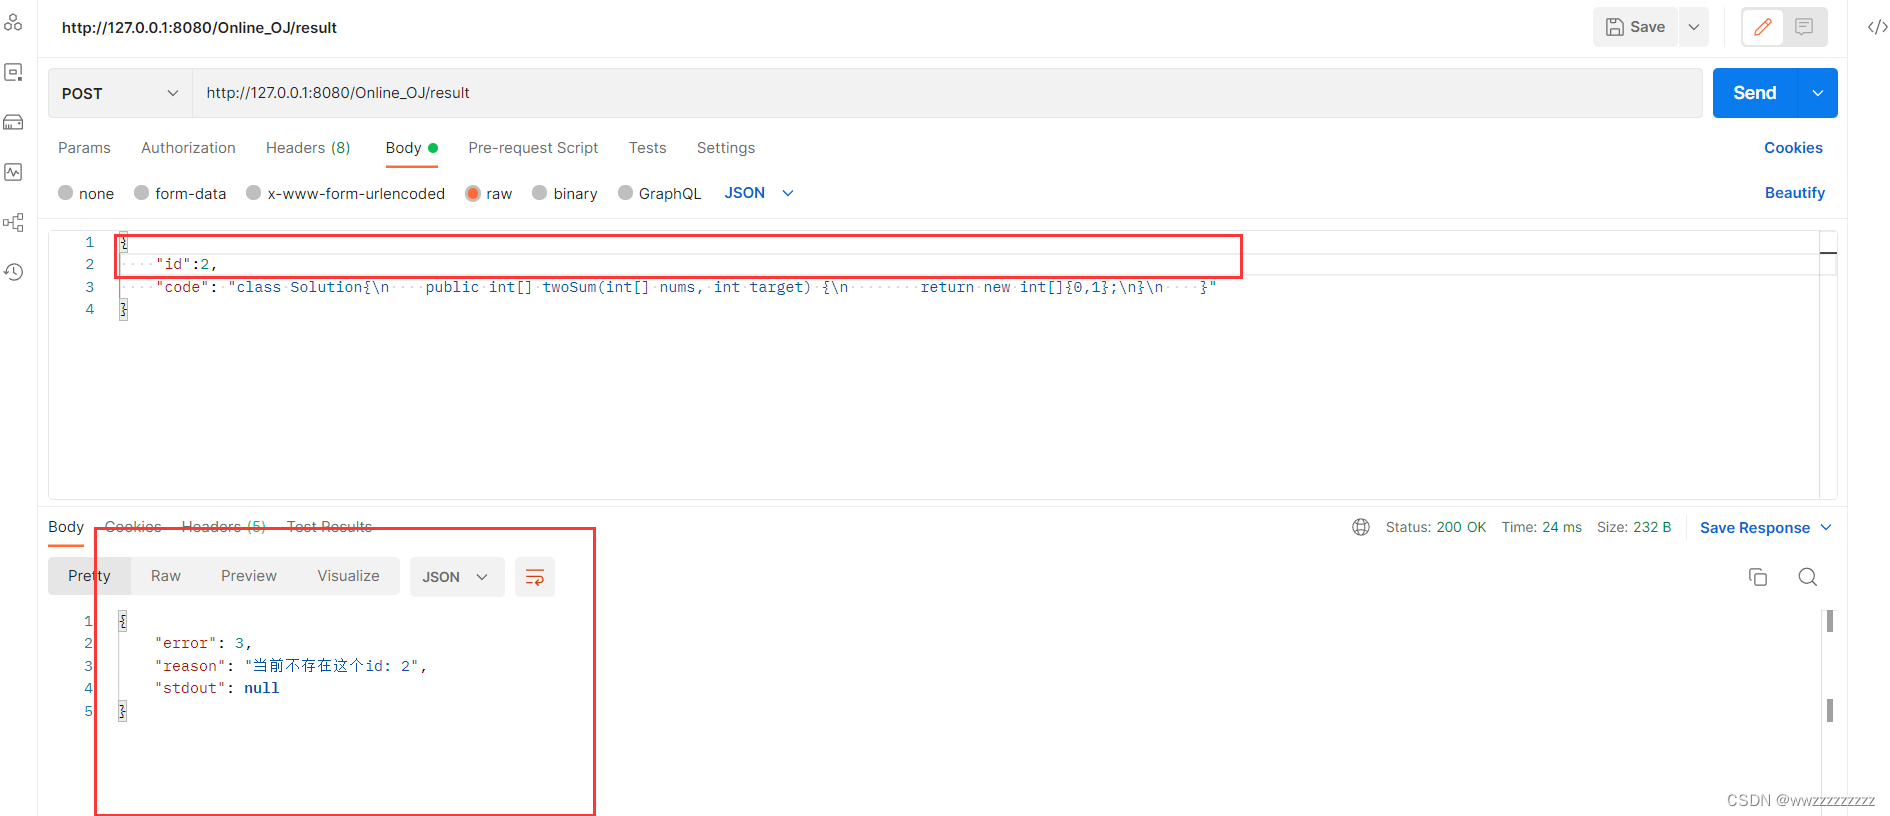Open the Tests tab
The image size is (1890, 816).
[647, 148]
